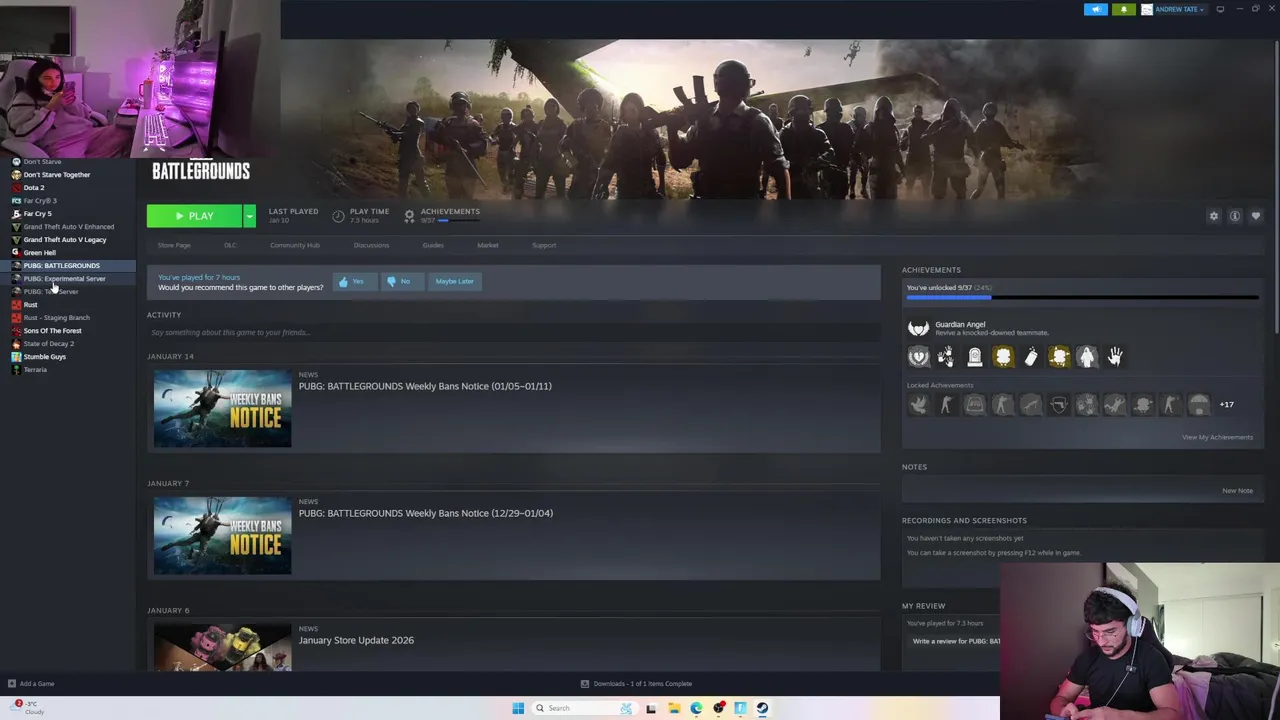Show game info circle icon
1280x720 pixels.
[x=1235, y=216]
